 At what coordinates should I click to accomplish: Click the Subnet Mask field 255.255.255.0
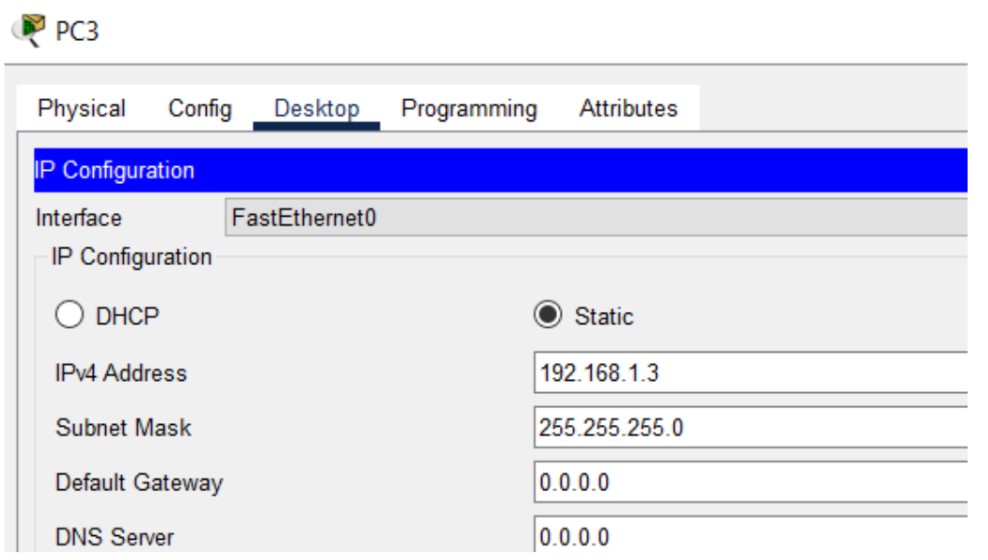[x=750, y=428]
